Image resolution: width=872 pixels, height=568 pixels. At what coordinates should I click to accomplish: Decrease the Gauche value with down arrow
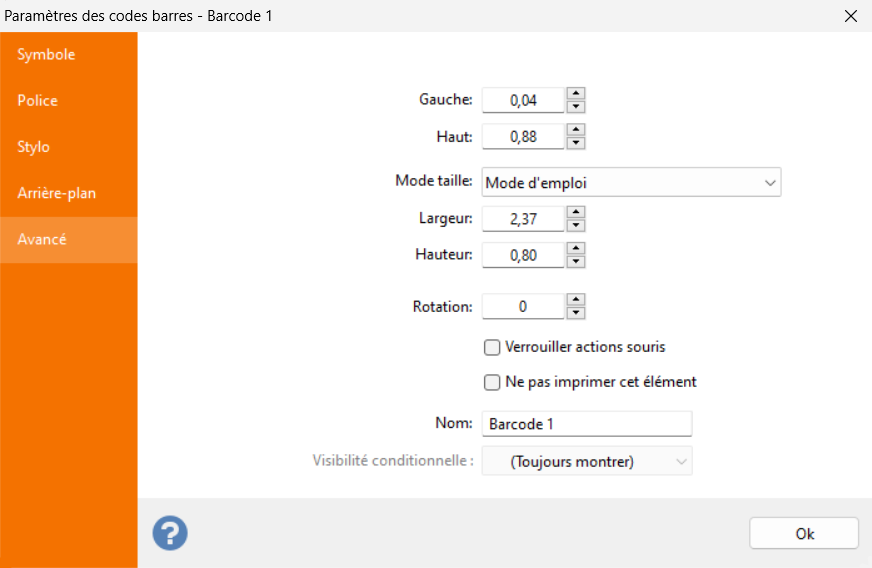click(576, 107)
